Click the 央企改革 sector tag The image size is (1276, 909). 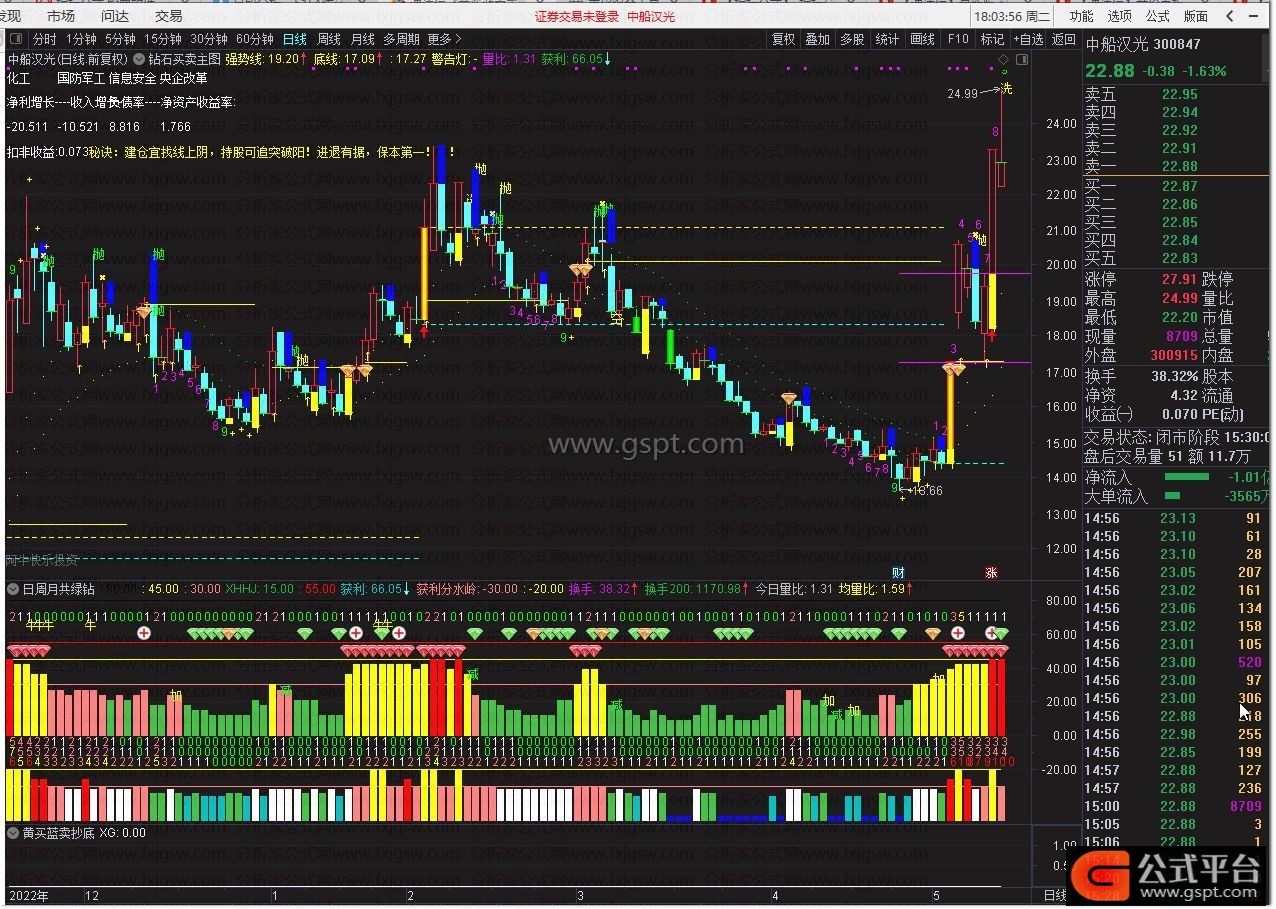(x=184, y=77)
